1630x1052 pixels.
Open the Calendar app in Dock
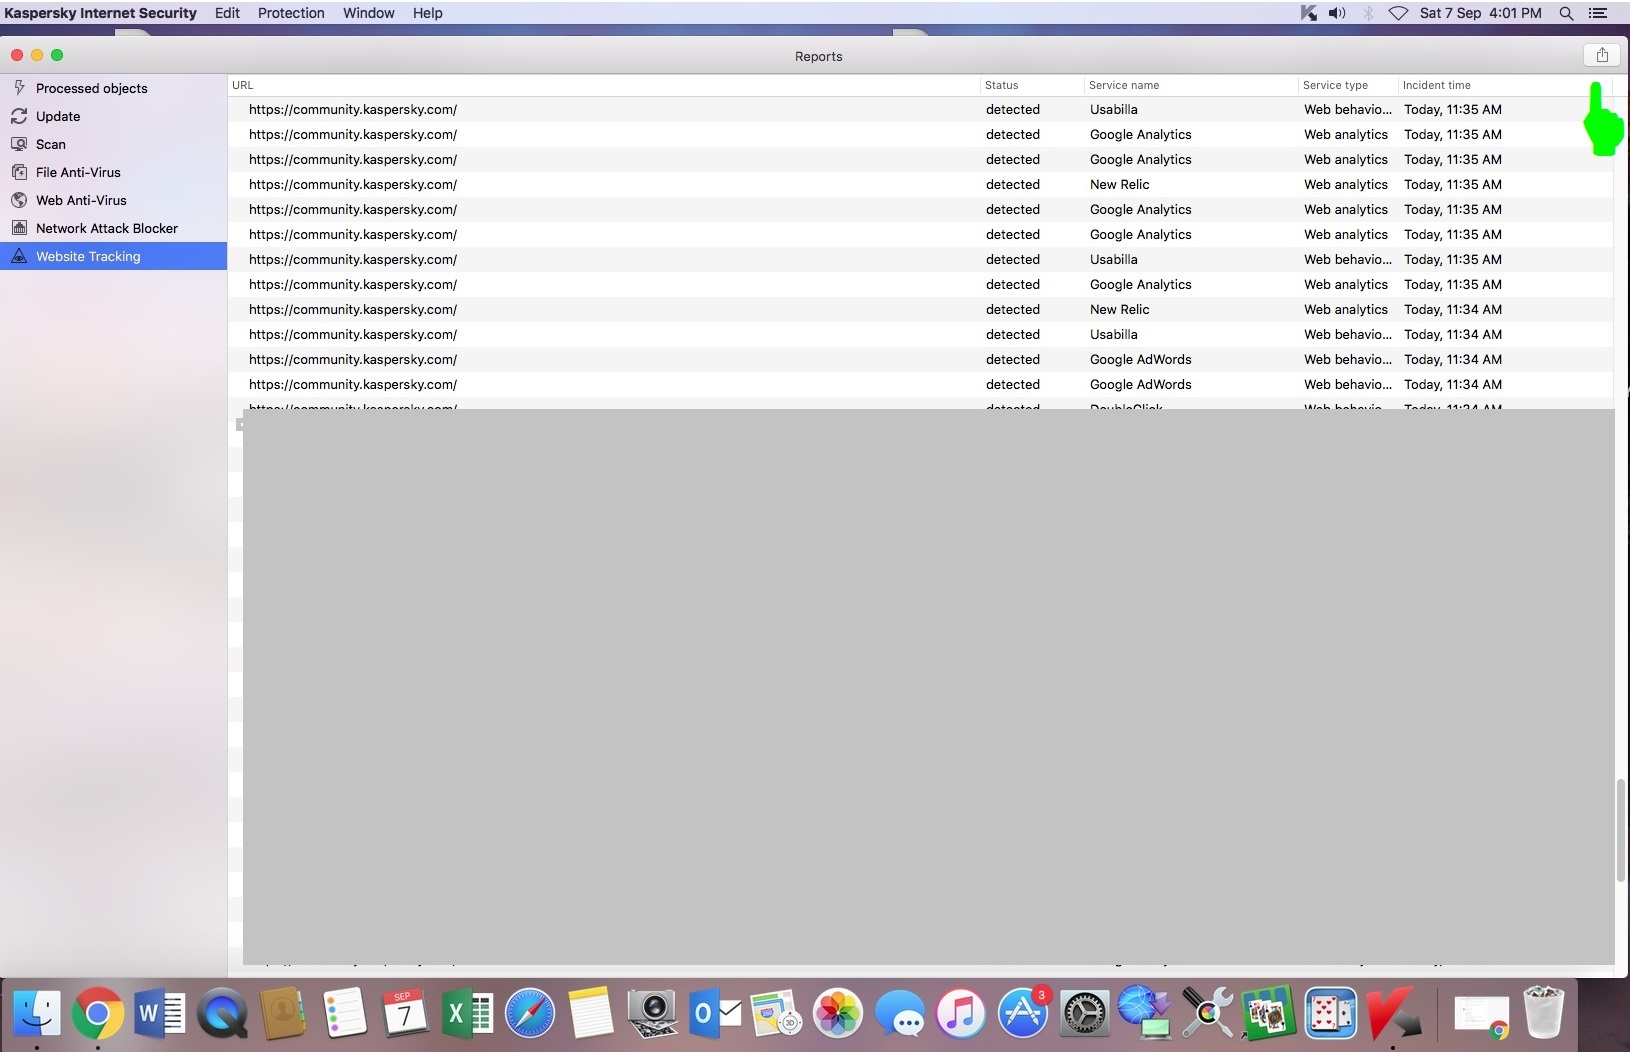pos(405,1013)
